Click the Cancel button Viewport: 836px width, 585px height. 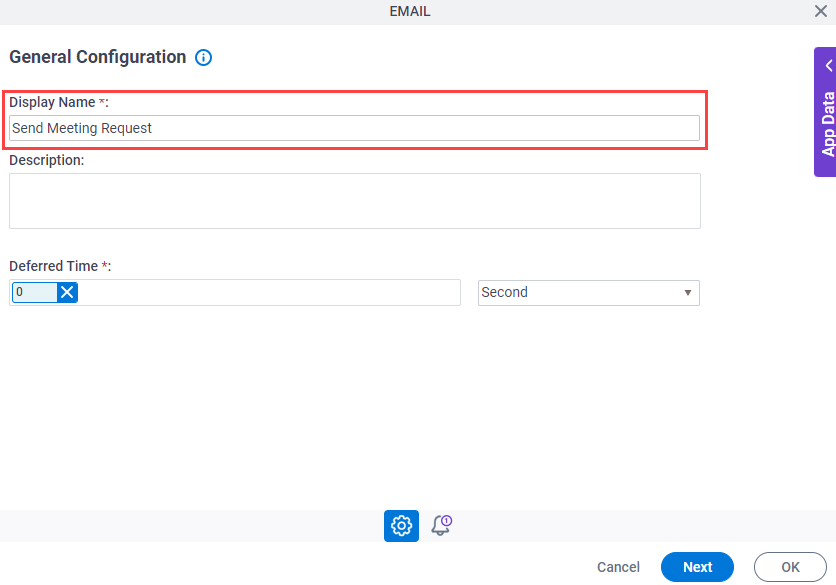(x=618, y=567)
